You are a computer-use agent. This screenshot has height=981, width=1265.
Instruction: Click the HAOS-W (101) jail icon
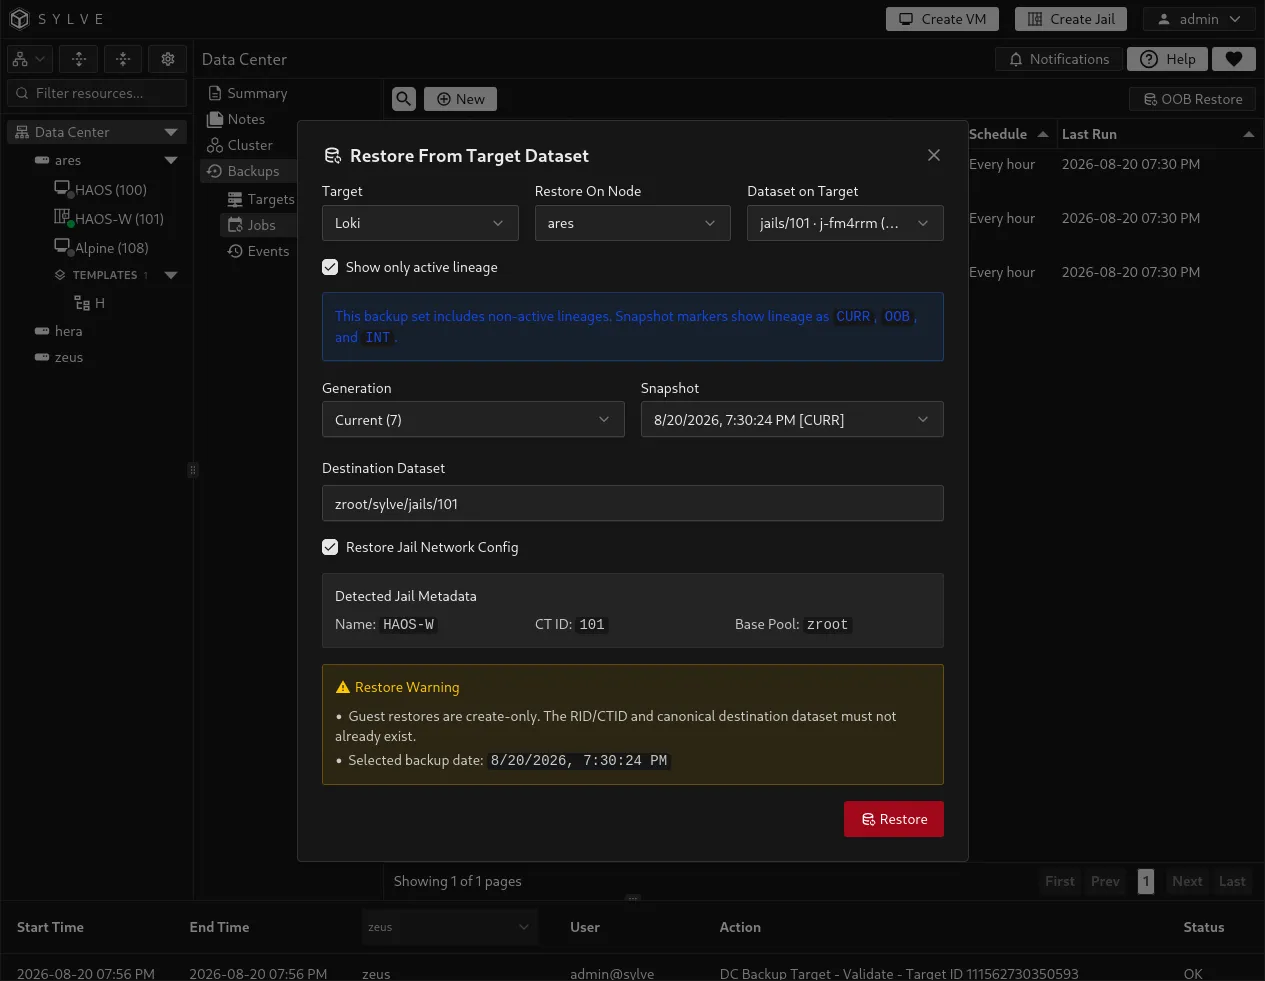point(62,217)
